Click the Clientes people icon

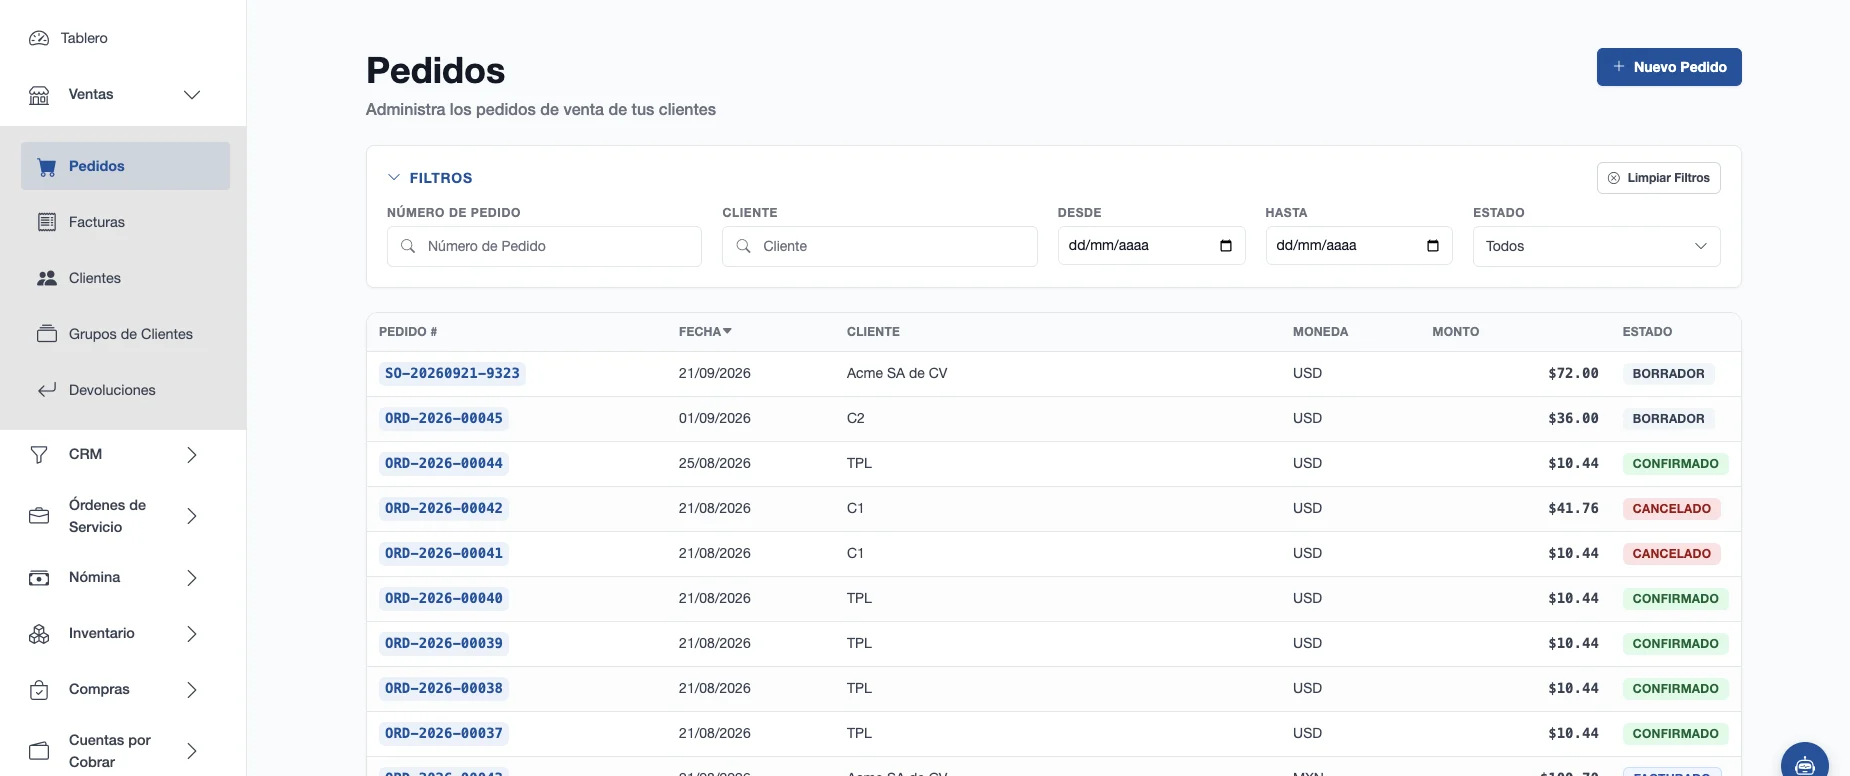(x=47, y=278)
